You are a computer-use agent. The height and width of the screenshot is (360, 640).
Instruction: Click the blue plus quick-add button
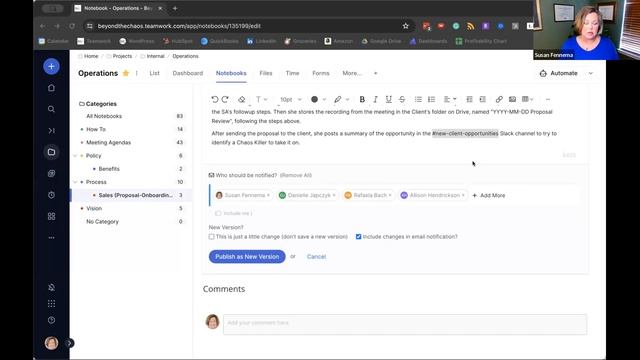pyautogui.click(x=51, y=67)
